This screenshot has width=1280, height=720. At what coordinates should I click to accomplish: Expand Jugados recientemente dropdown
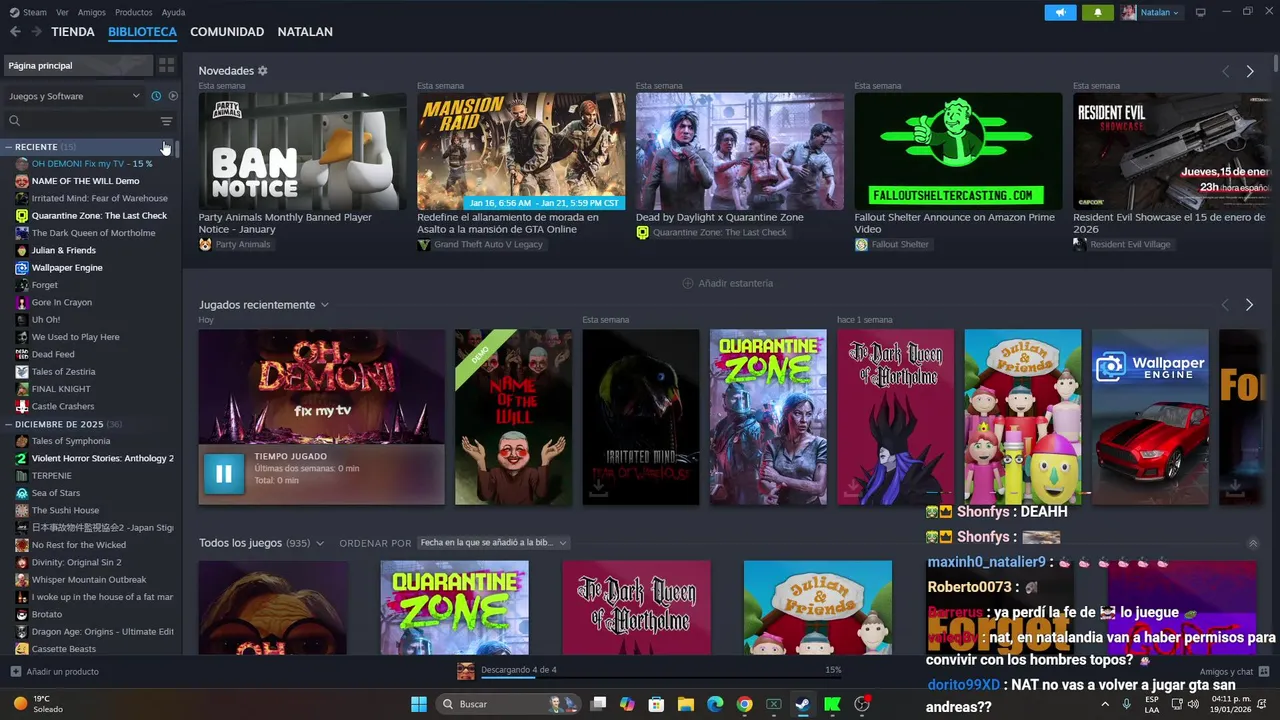coord(324,305)
